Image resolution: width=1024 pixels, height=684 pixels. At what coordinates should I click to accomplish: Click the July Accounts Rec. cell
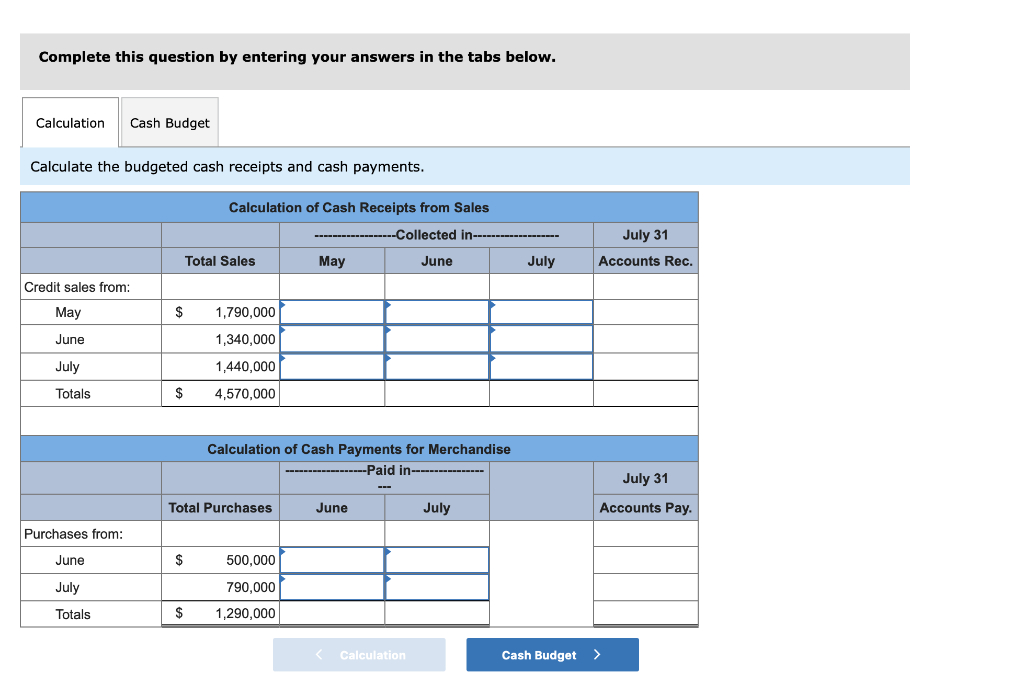(645, 366)
